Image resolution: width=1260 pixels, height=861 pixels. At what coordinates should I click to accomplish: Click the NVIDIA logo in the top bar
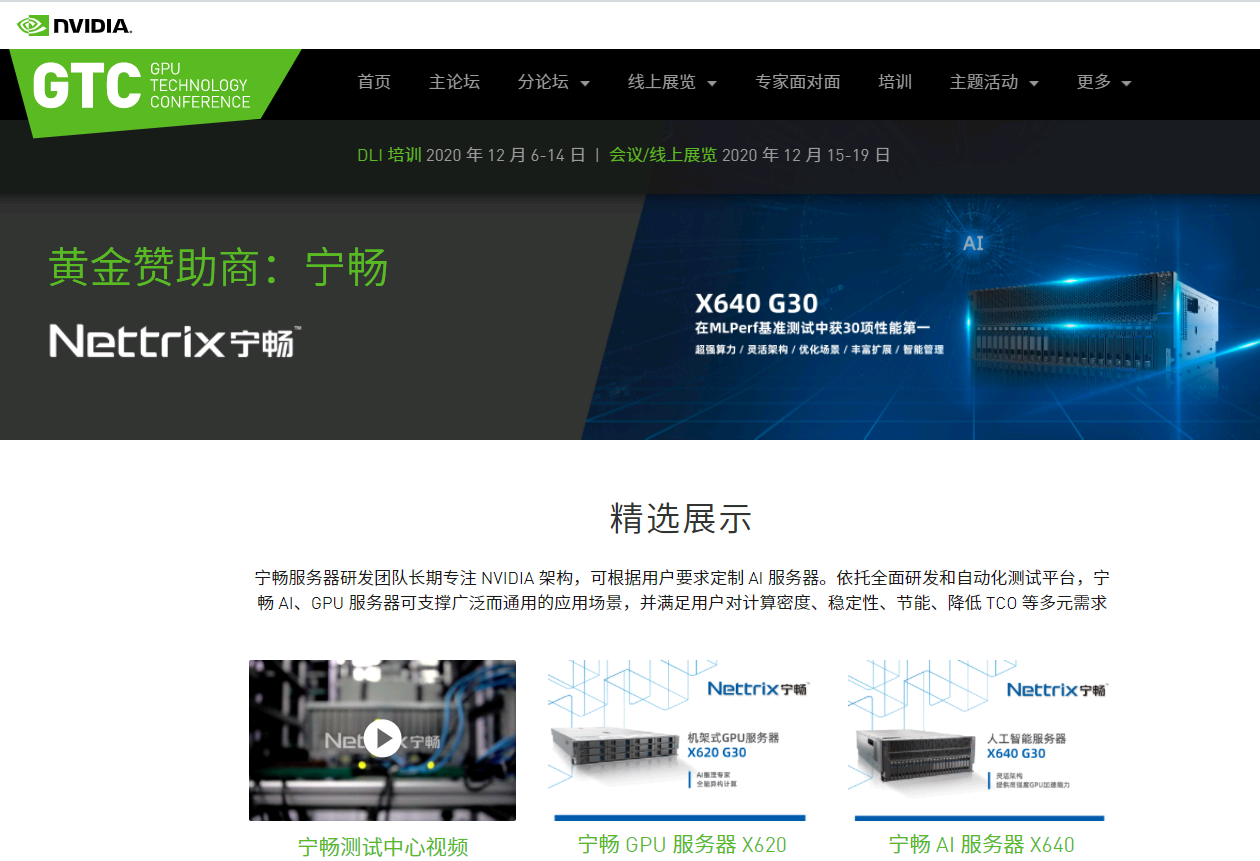pyautogui.click(x=74, y=25)
